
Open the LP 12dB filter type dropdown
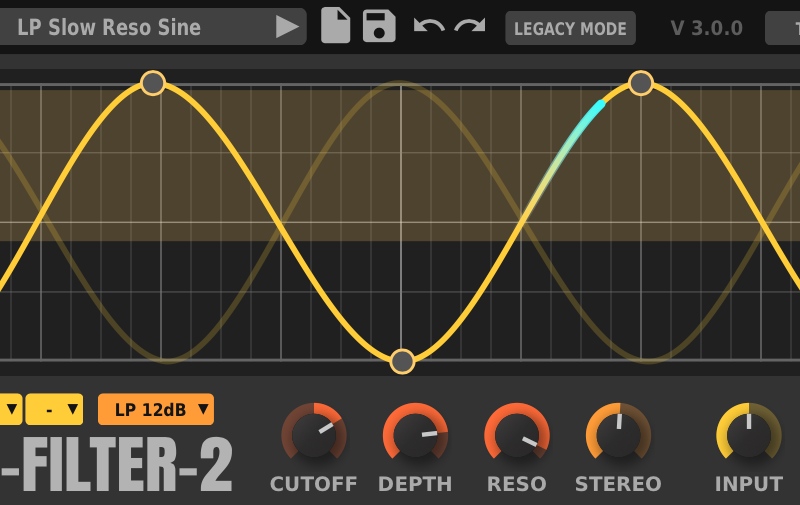pos(156,409)
